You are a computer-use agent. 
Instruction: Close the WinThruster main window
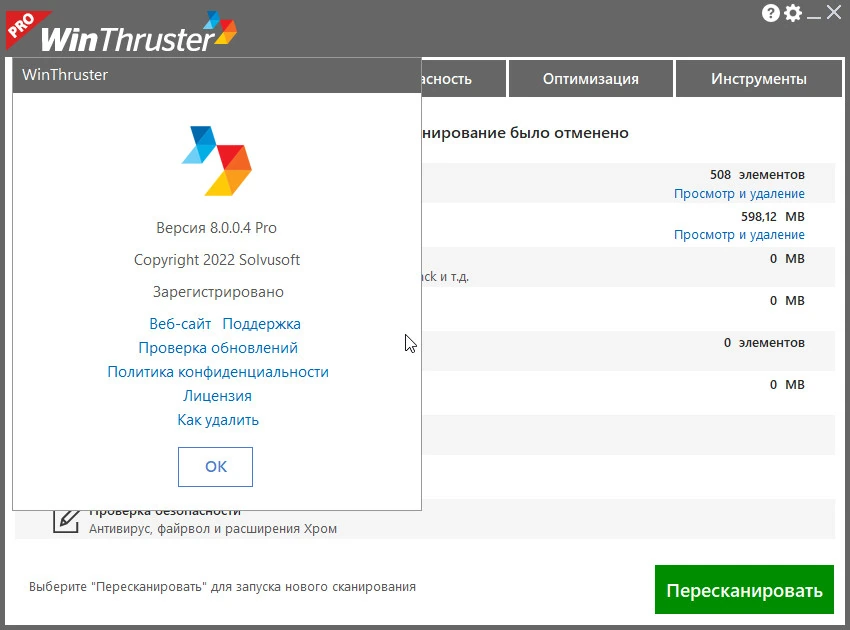tap(834, 12)
